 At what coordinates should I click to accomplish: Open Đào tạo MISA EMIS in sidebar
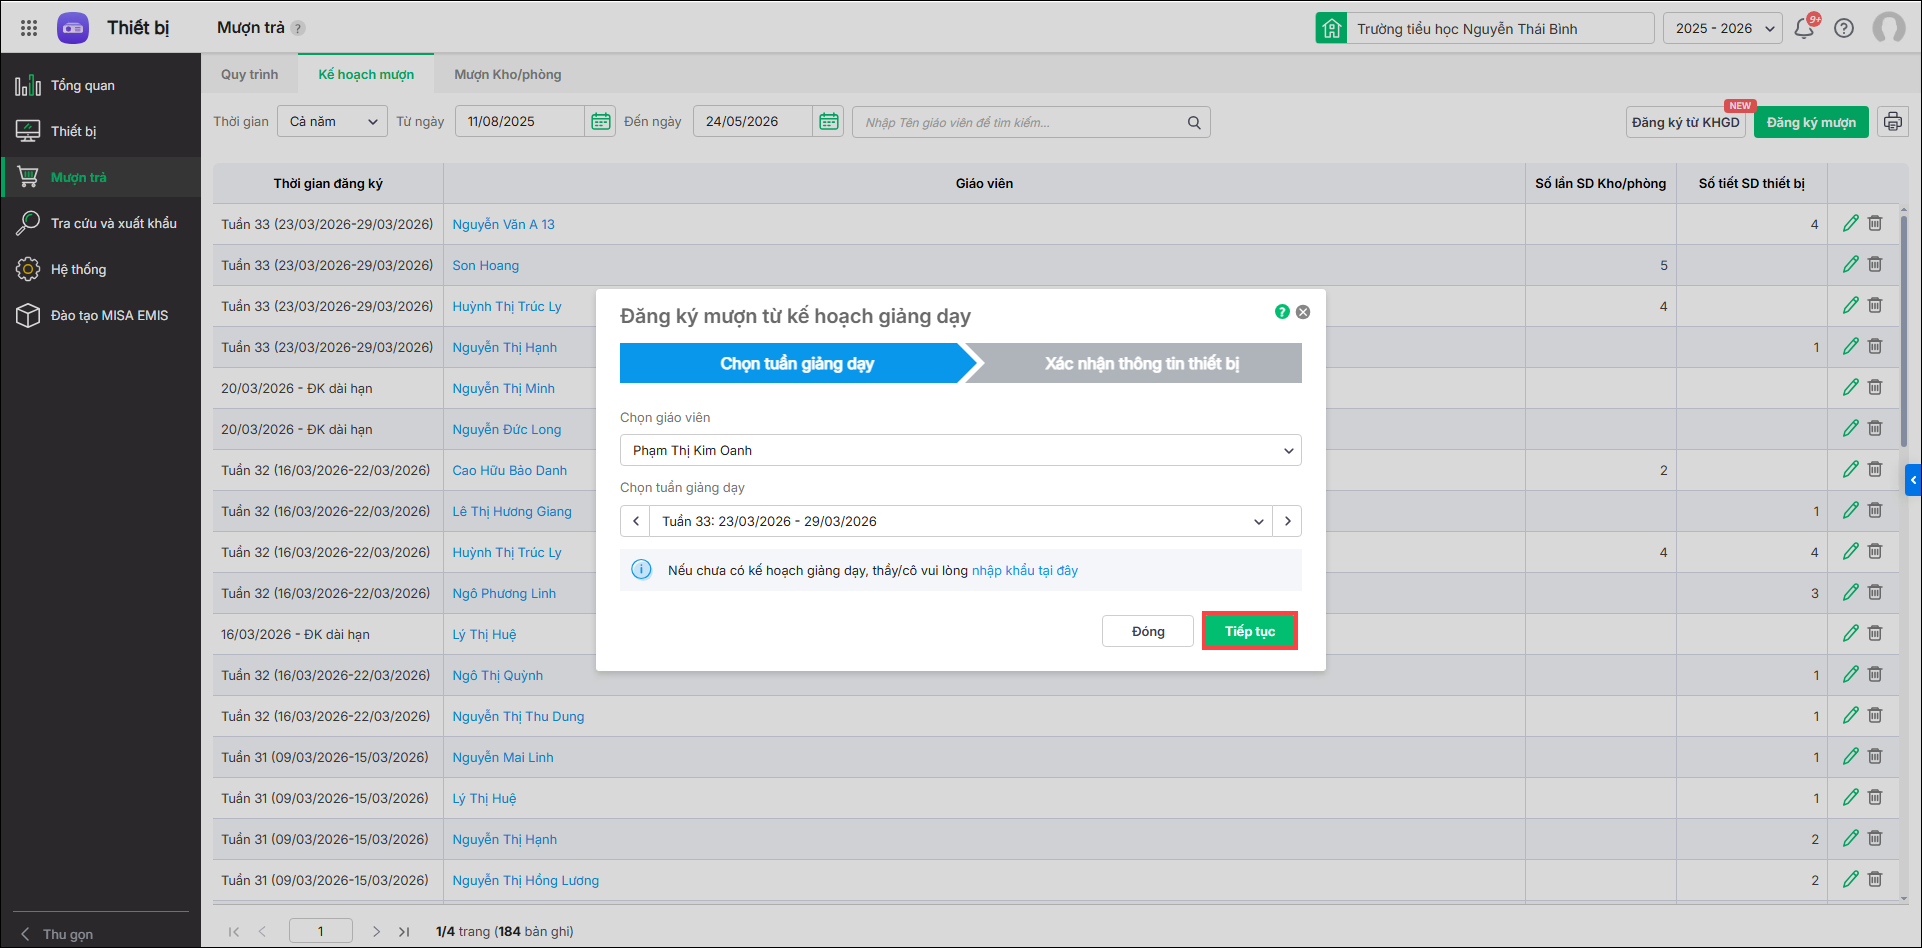[x=100, y=315]
